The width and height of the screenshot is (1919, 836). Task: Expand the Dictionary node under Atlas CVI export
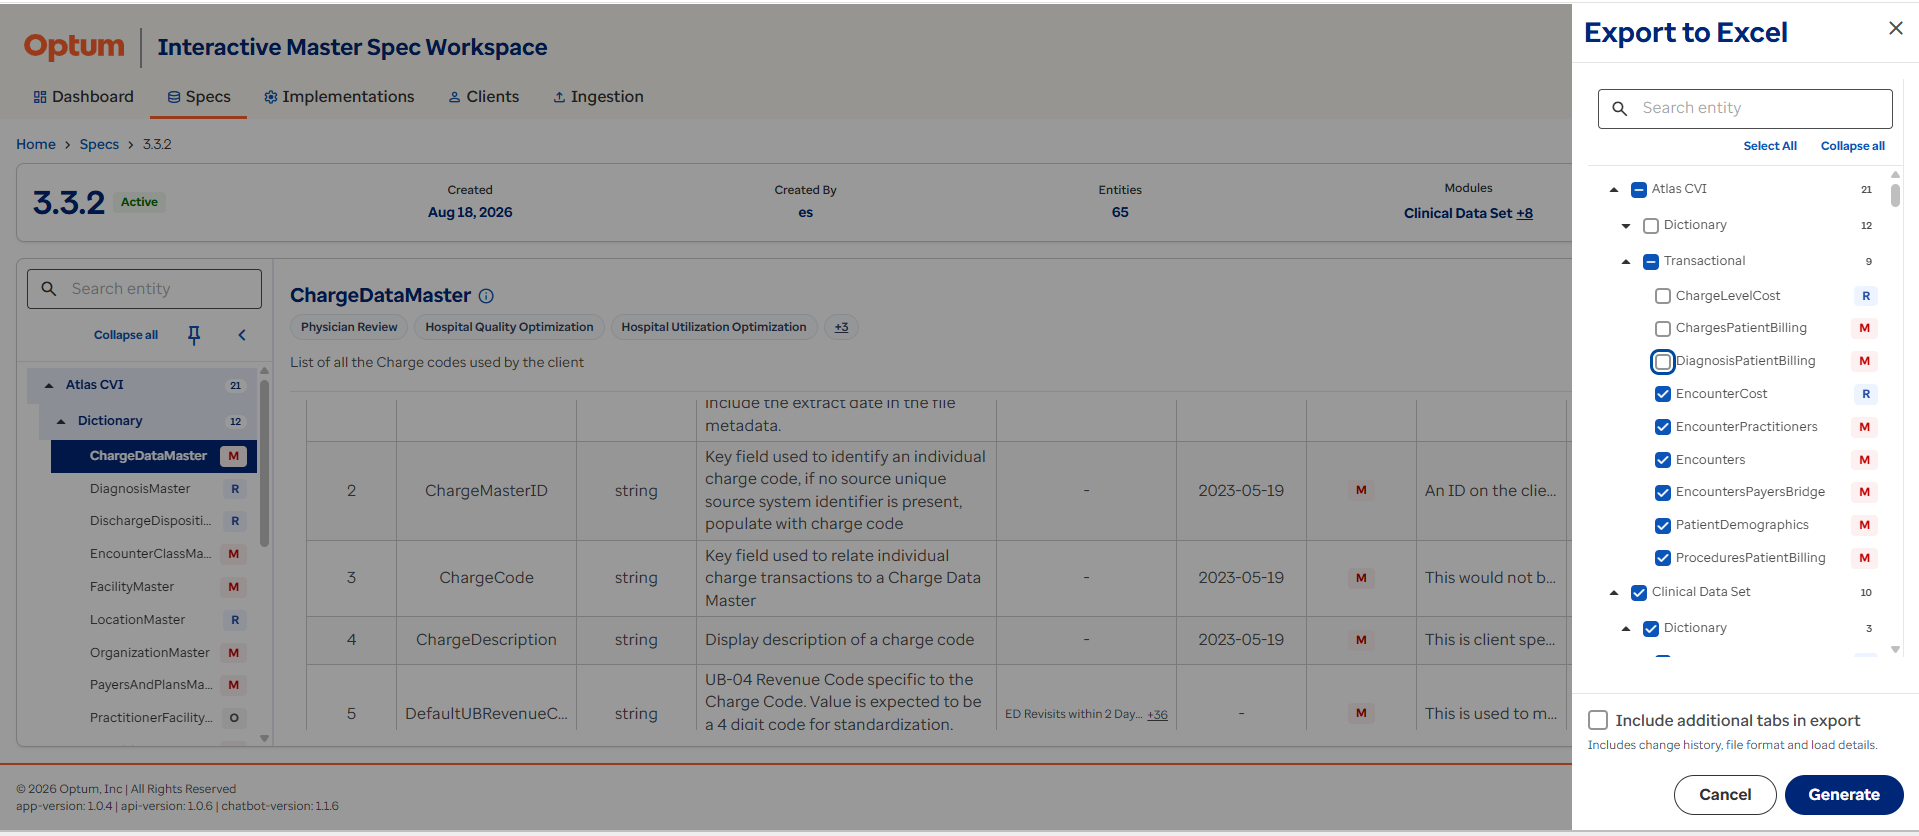tap(1626, 226)
